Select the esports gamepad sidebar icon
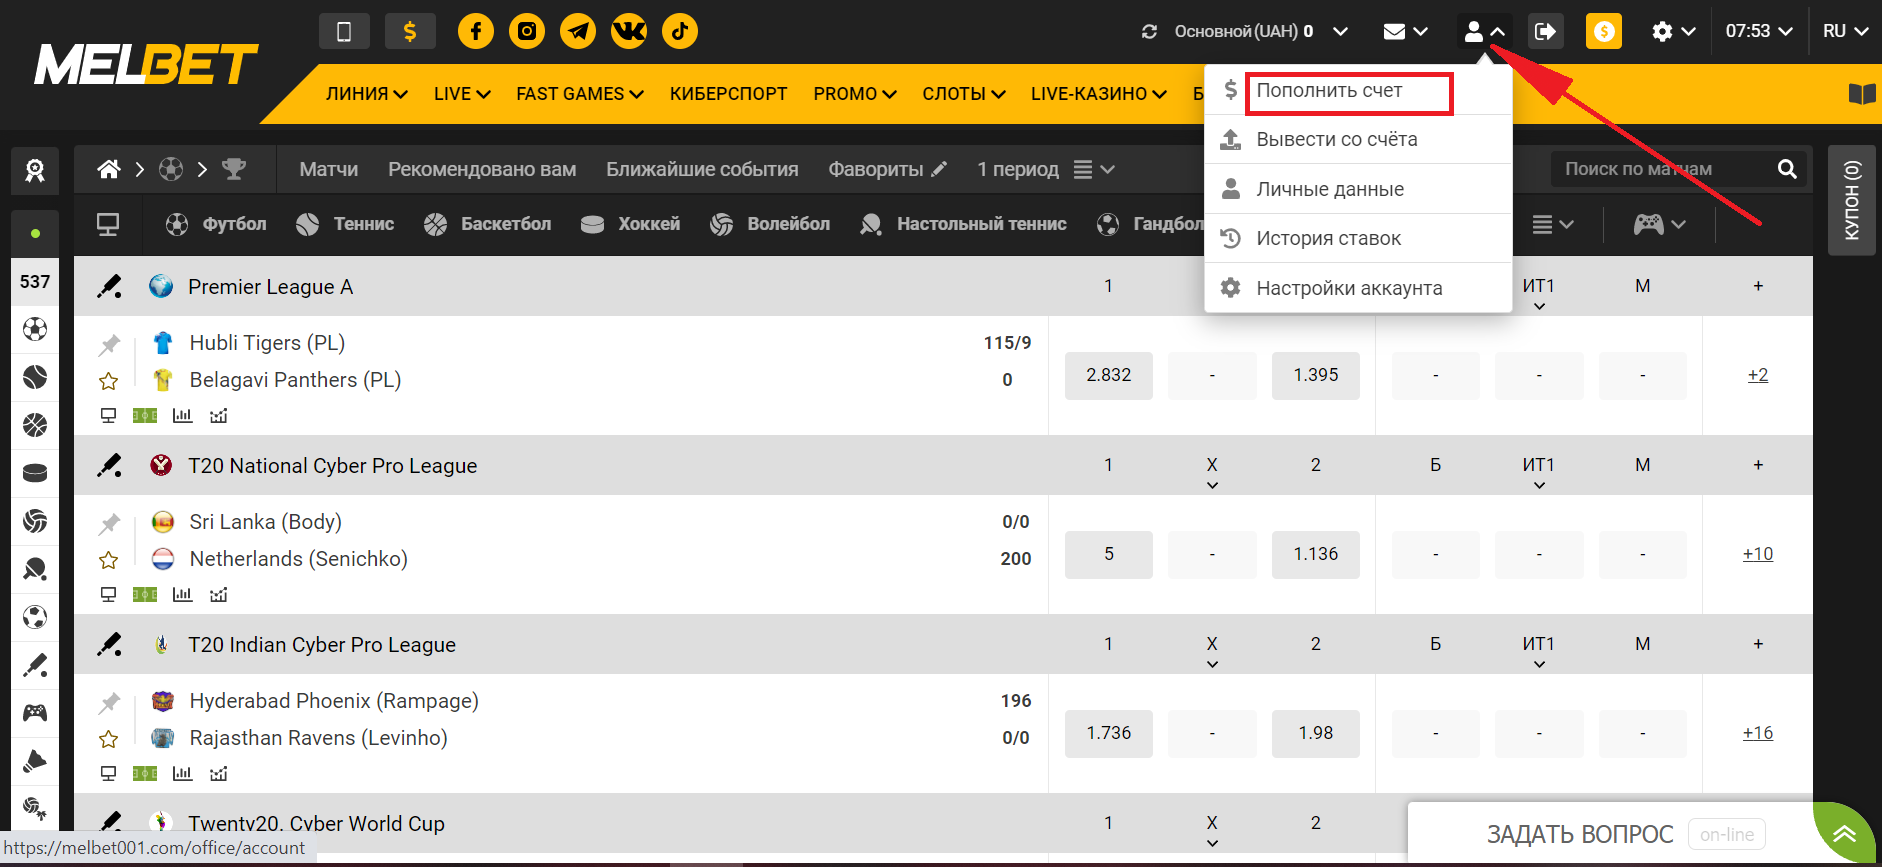This screenshot has height=867, width=1882. 35,713
